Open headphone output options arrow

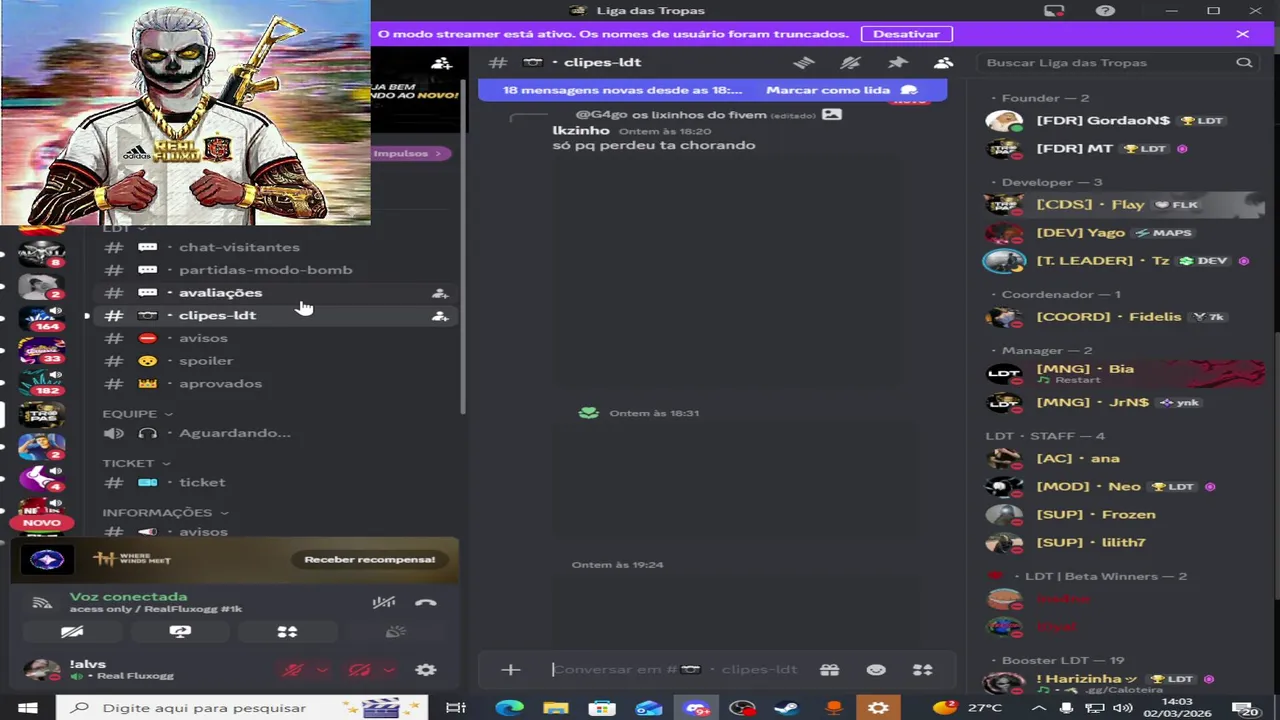tap(389, 670)
